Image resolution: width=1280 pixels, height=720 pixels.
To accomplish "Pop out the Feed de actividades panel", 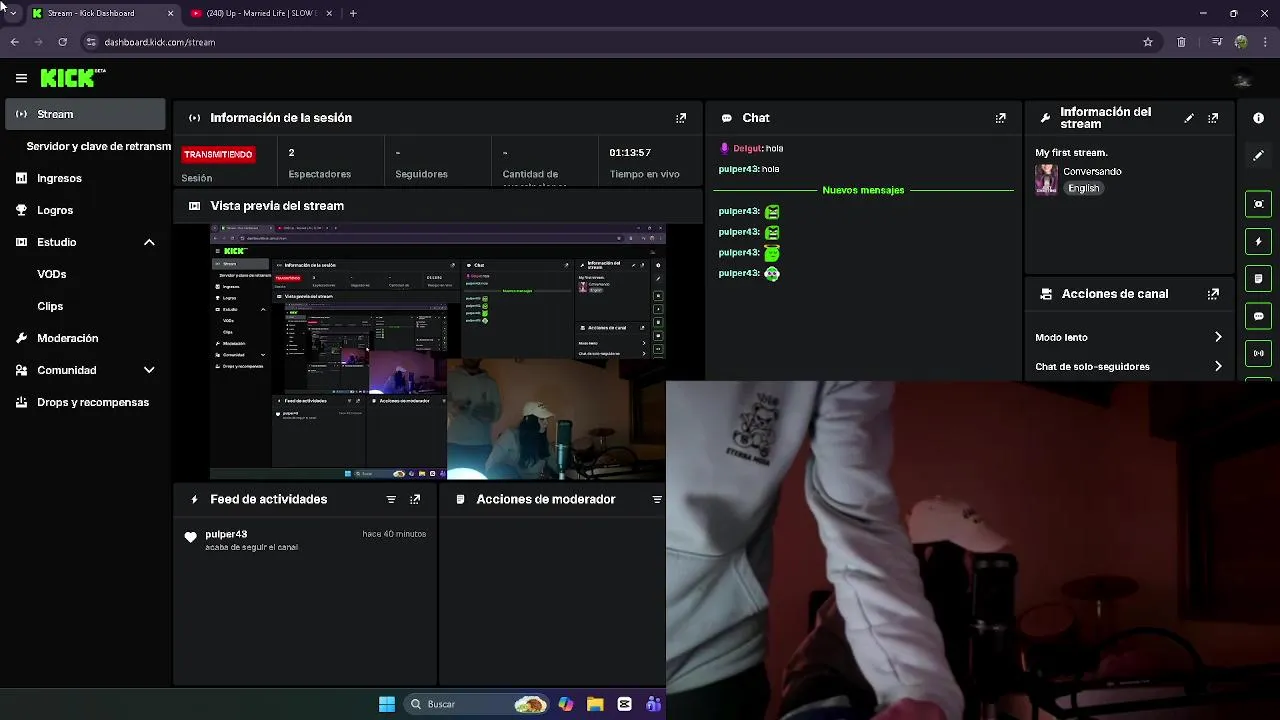I will pos(415,499).
